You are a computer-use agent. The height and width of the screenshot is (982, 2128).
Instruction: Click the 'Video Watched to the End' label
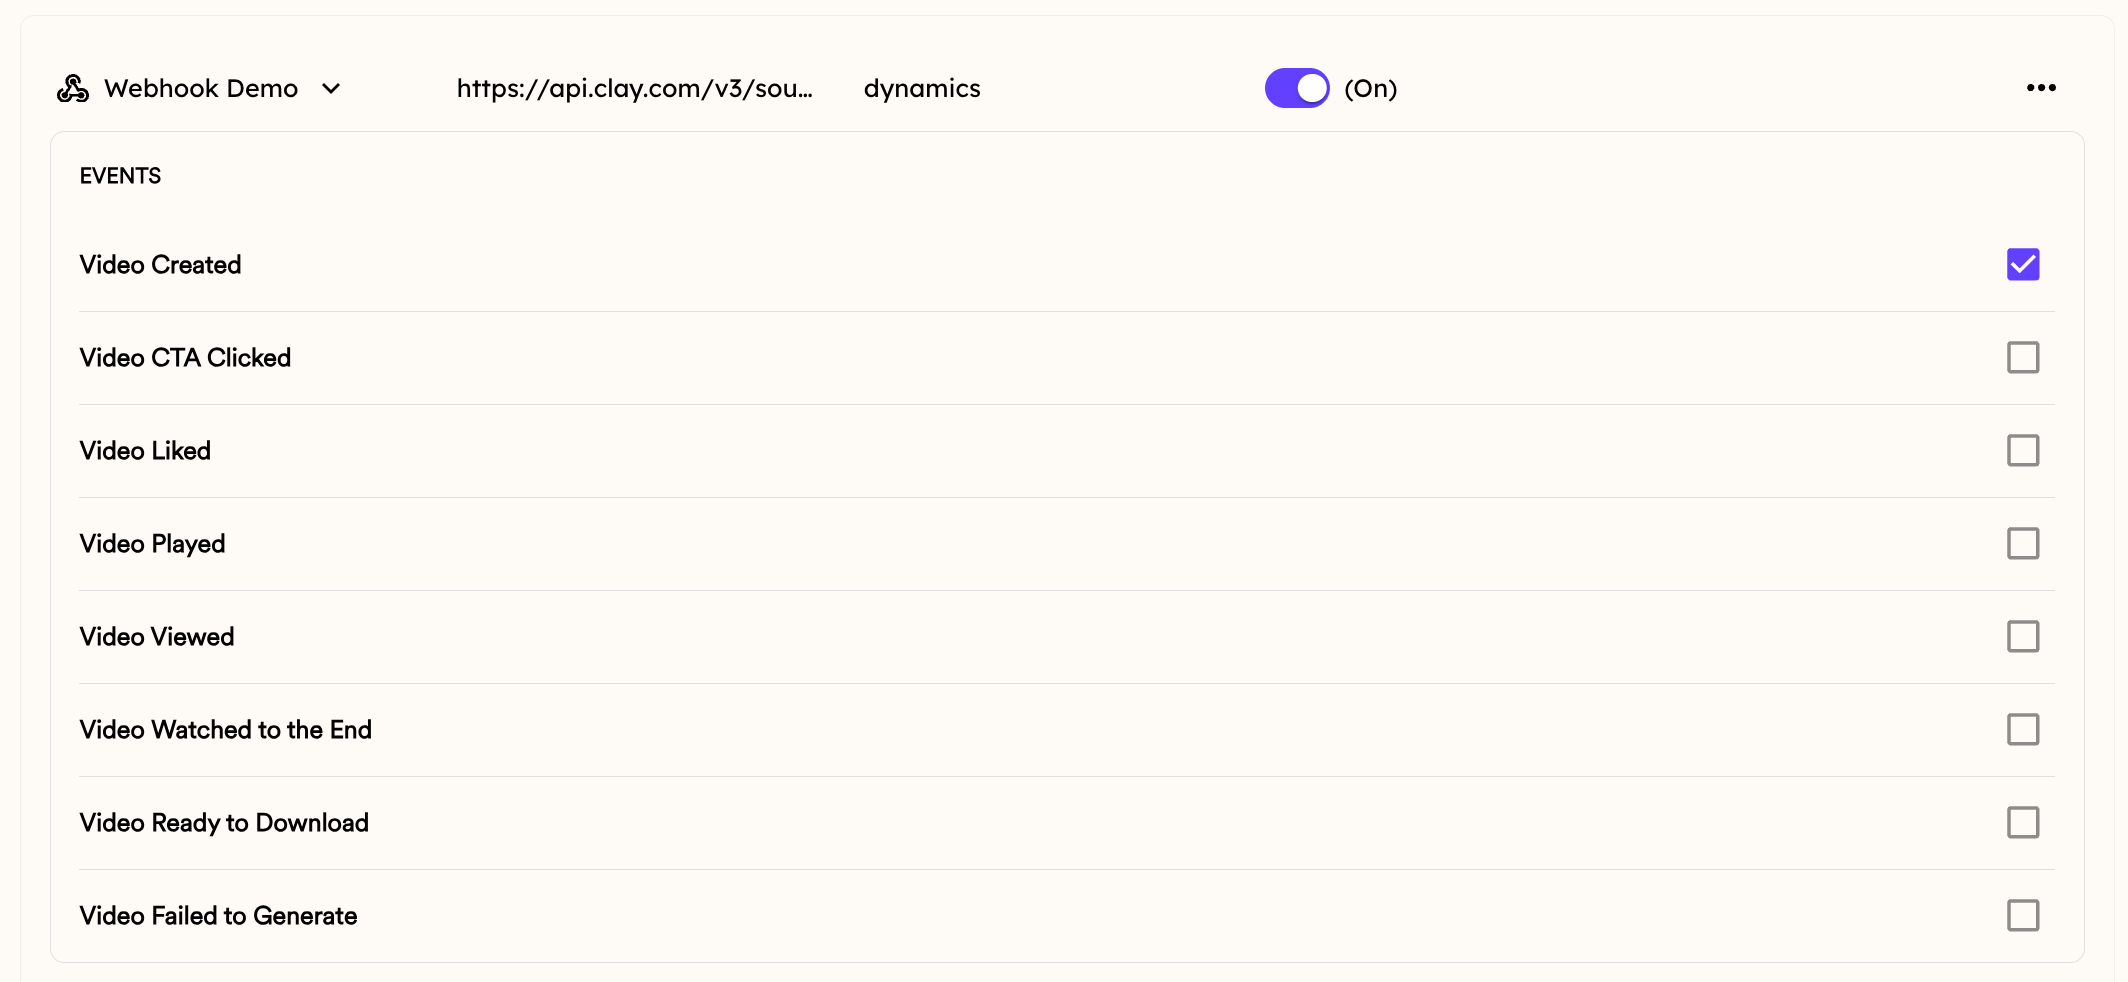(225, 730)
